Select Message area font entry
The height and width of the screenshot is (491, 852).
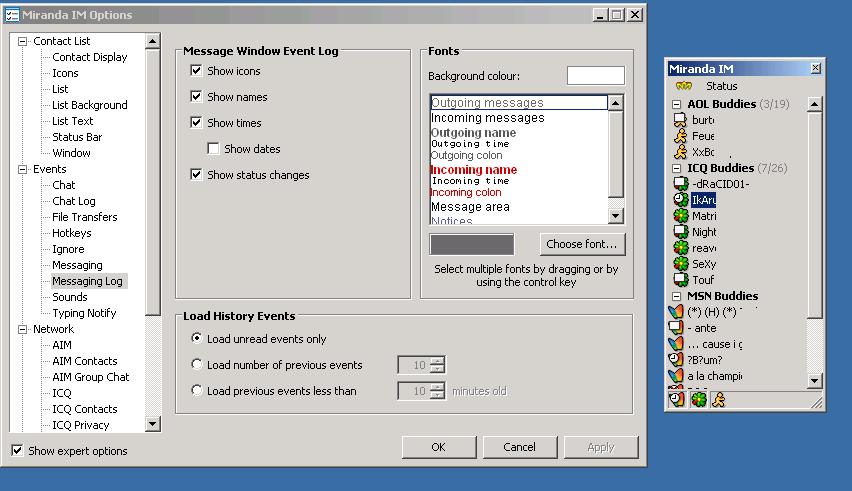pyautogui.click(x=471, y=207)
